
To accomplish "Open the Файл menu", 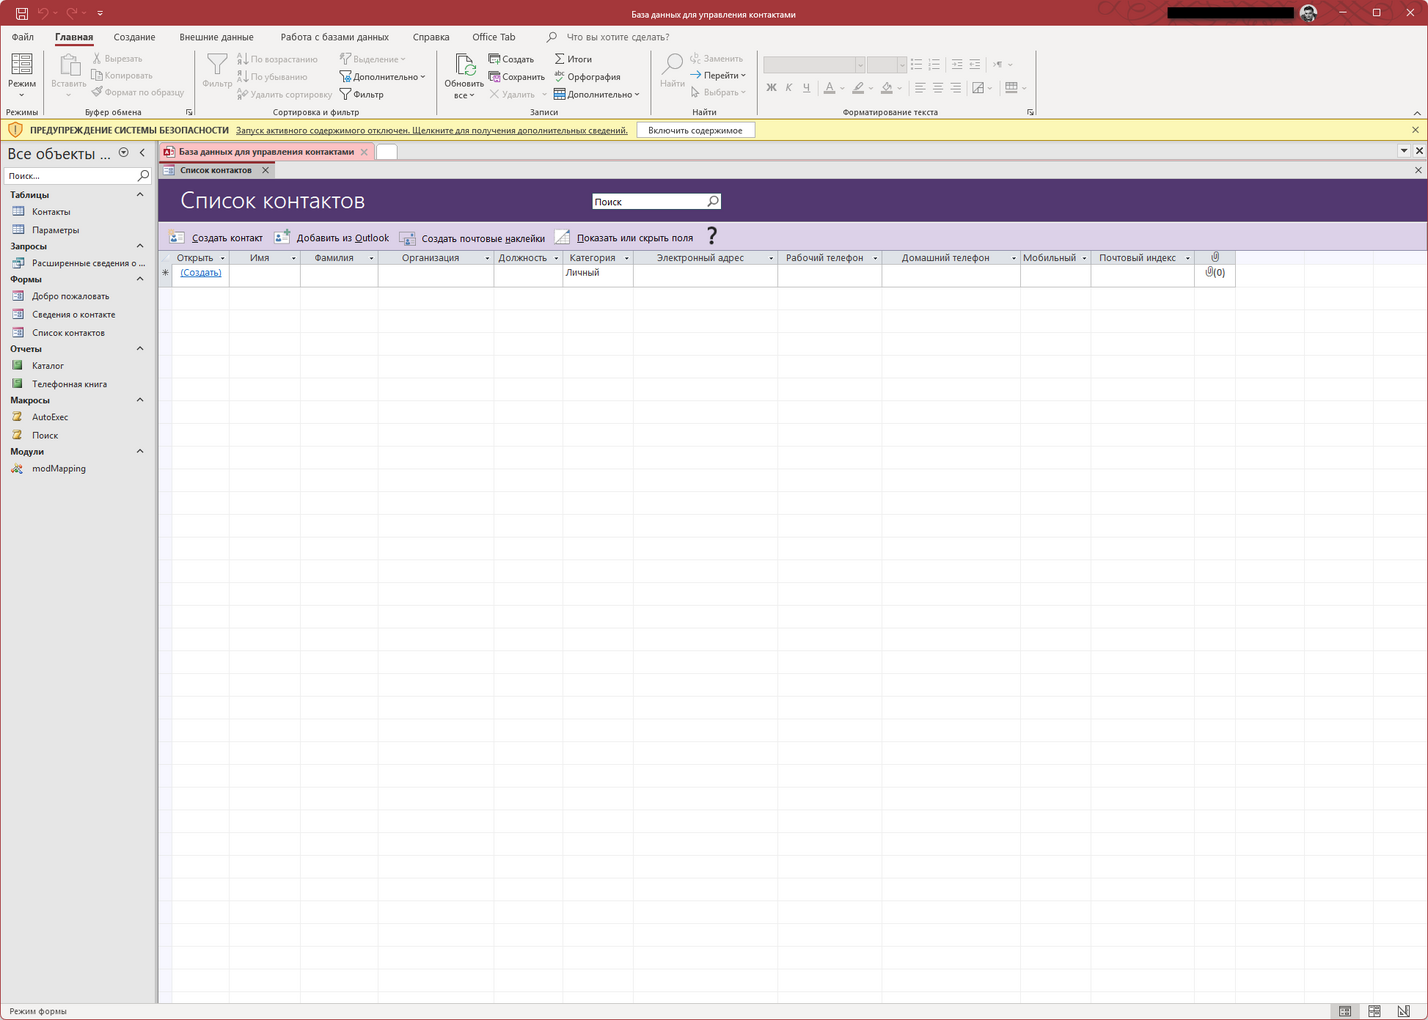I will point(23,37).
